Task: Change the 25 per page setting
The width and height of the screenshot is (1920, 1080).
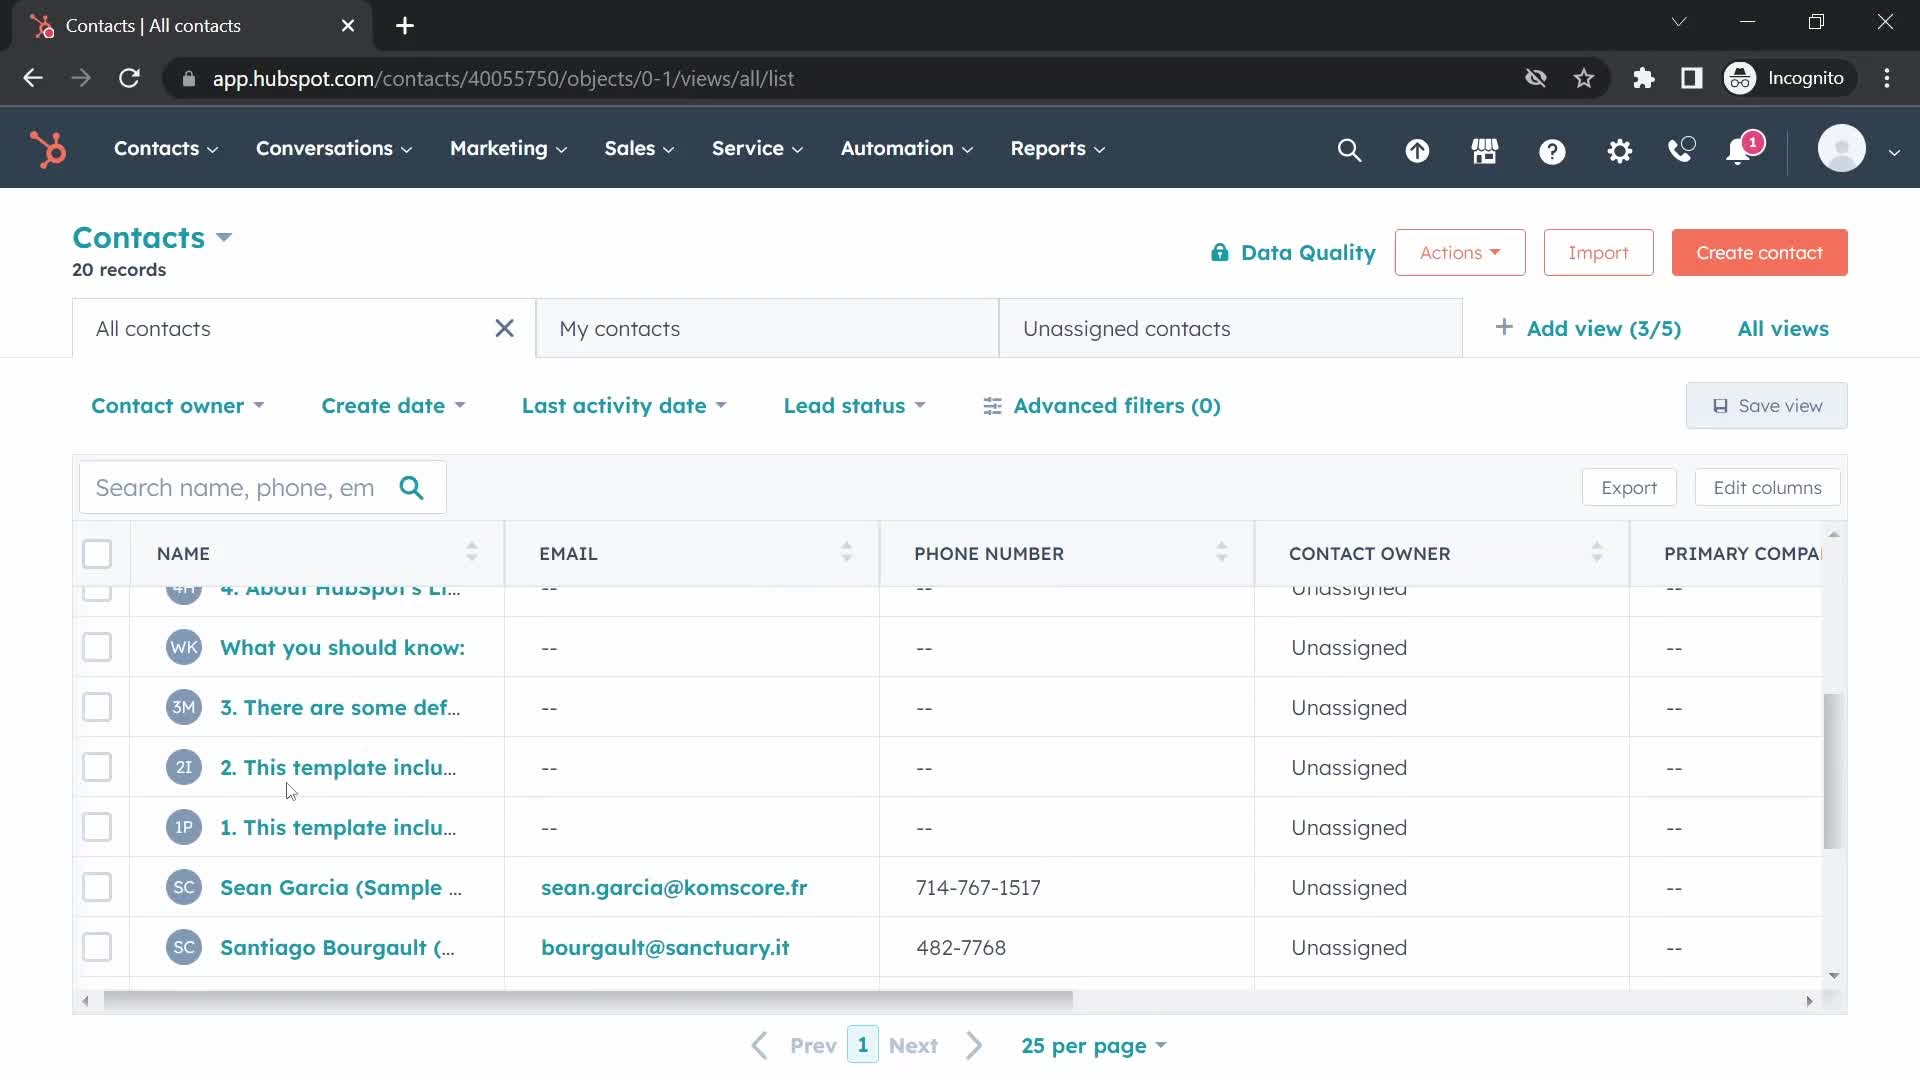Action: coord(1094,1046)
